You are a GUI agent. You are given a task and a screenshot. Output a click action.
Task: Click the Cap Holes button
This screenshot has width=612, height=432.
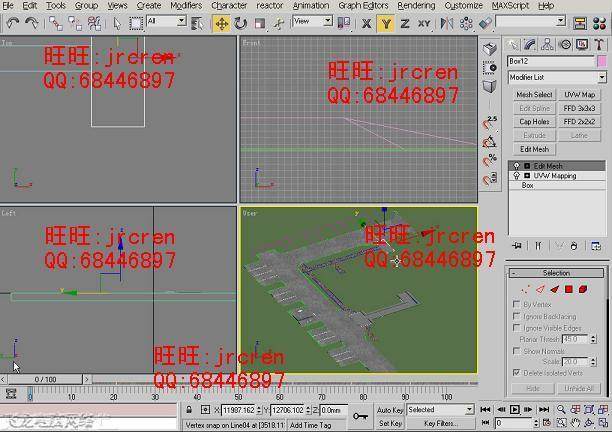[x=534, y=122]
